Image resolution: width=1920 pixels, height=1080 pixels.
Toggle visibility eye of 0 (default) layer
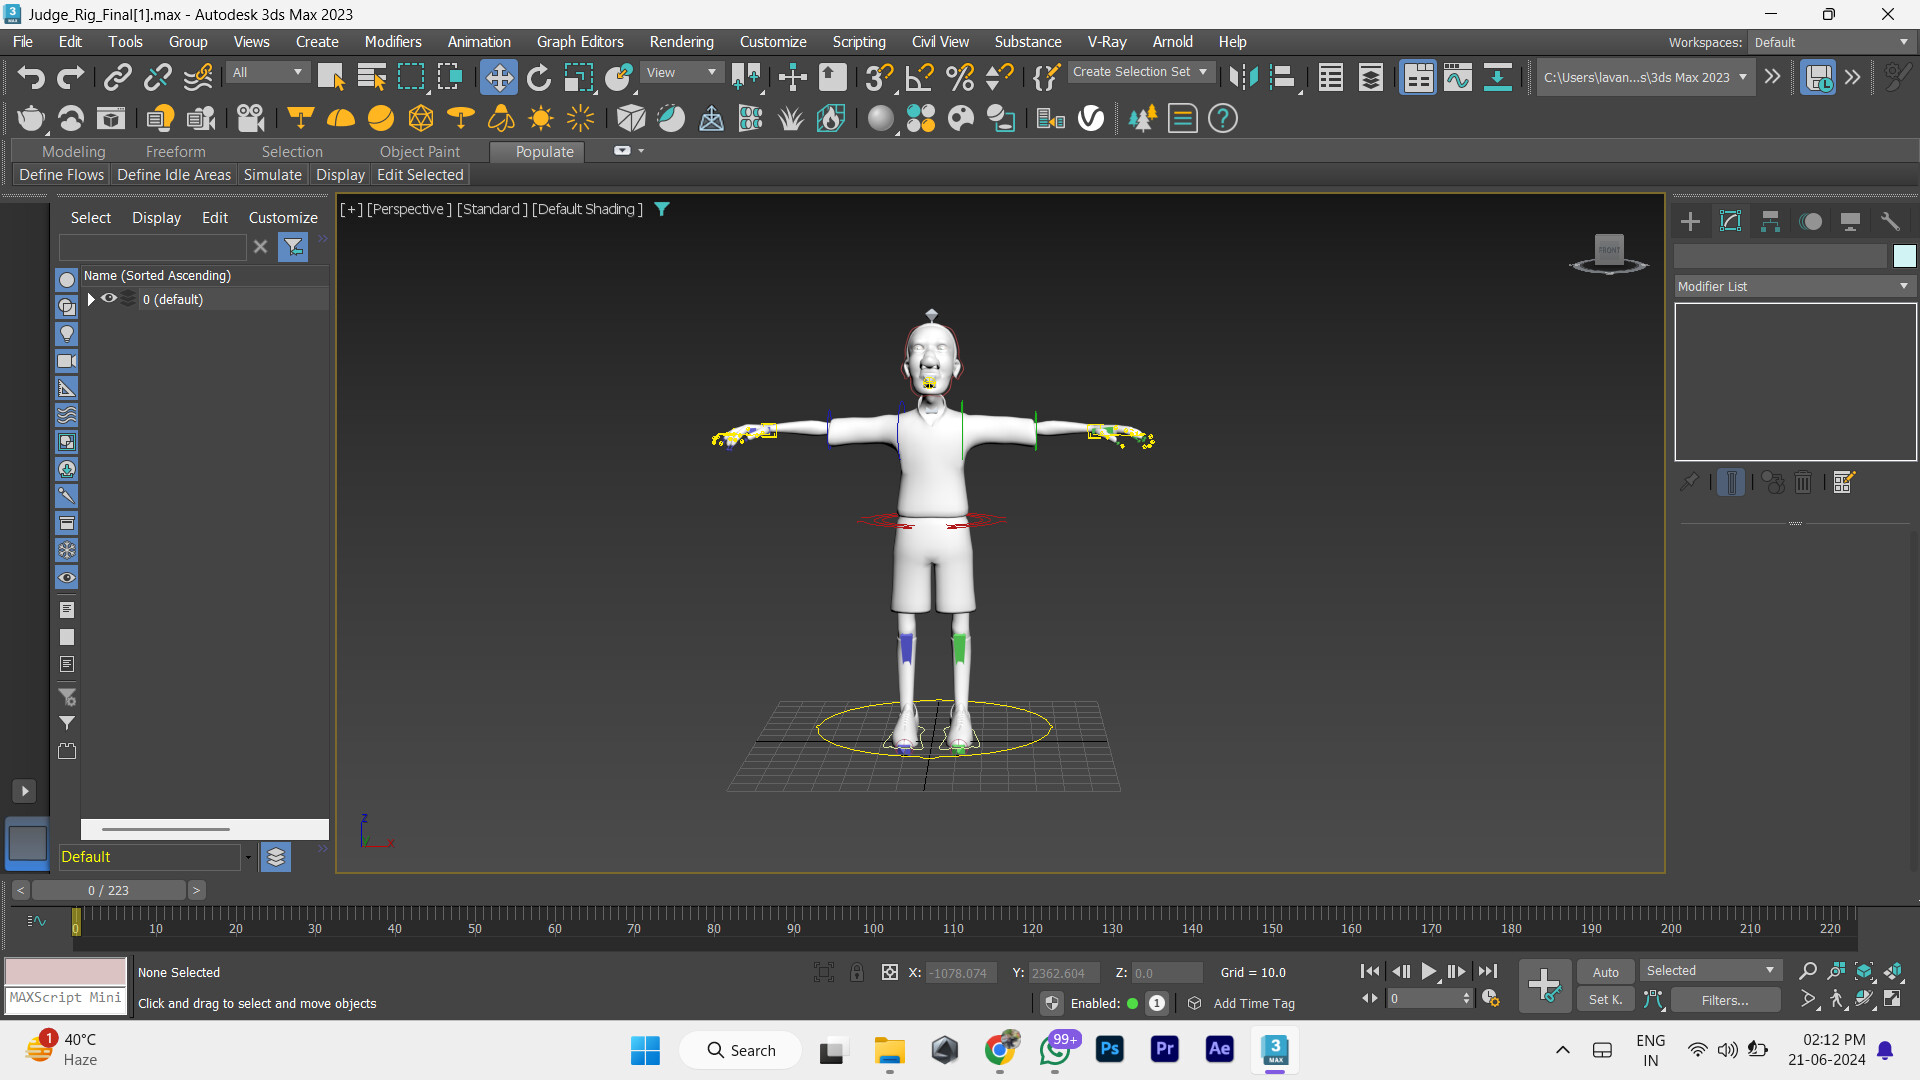click(x=109, y=298)
